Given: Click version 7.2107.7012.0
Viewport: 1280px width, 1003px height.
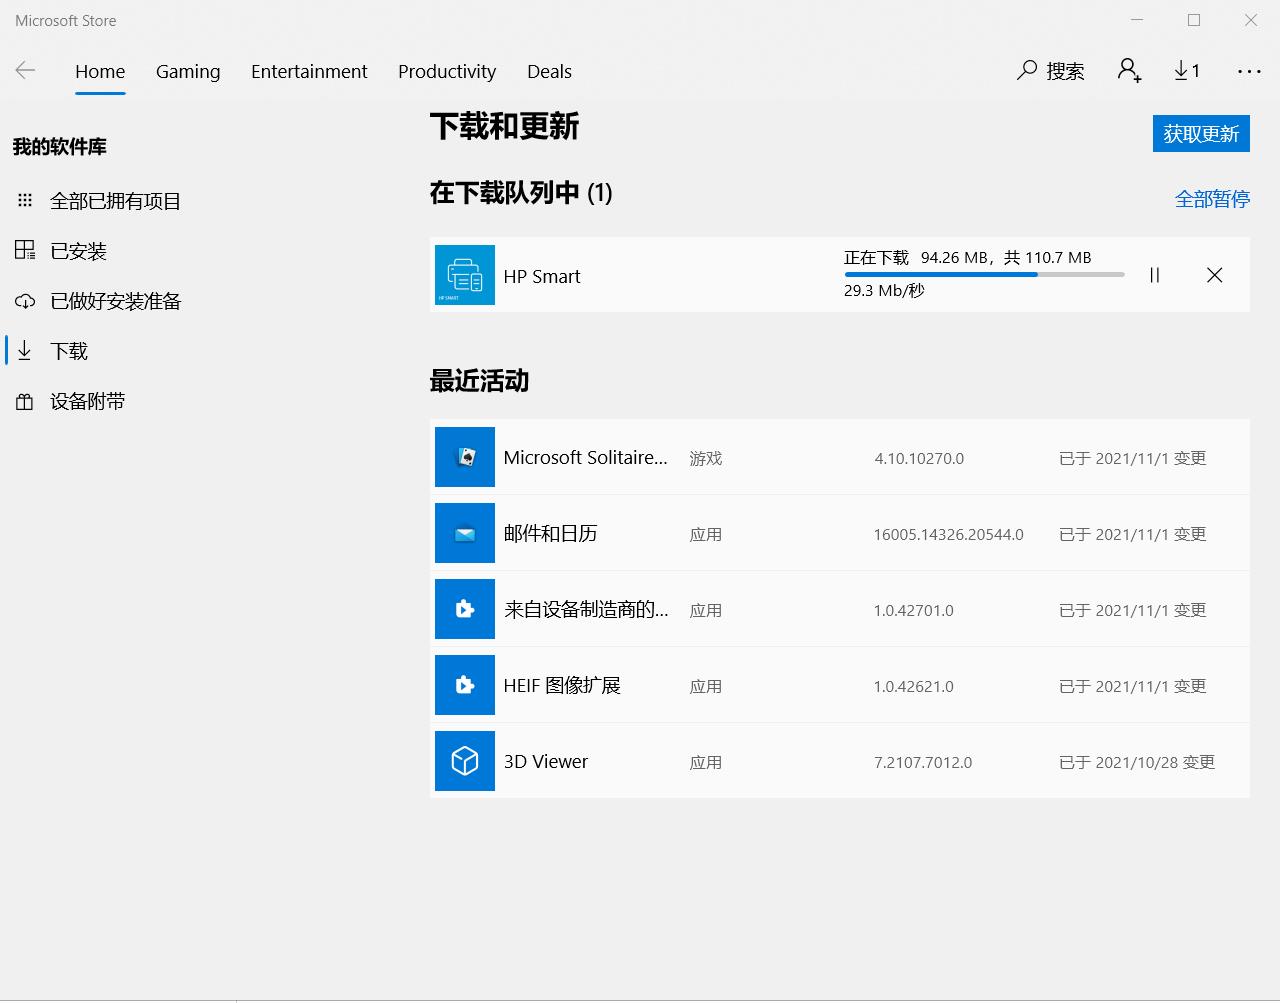Looking at the screenshot, I should 923,762.
